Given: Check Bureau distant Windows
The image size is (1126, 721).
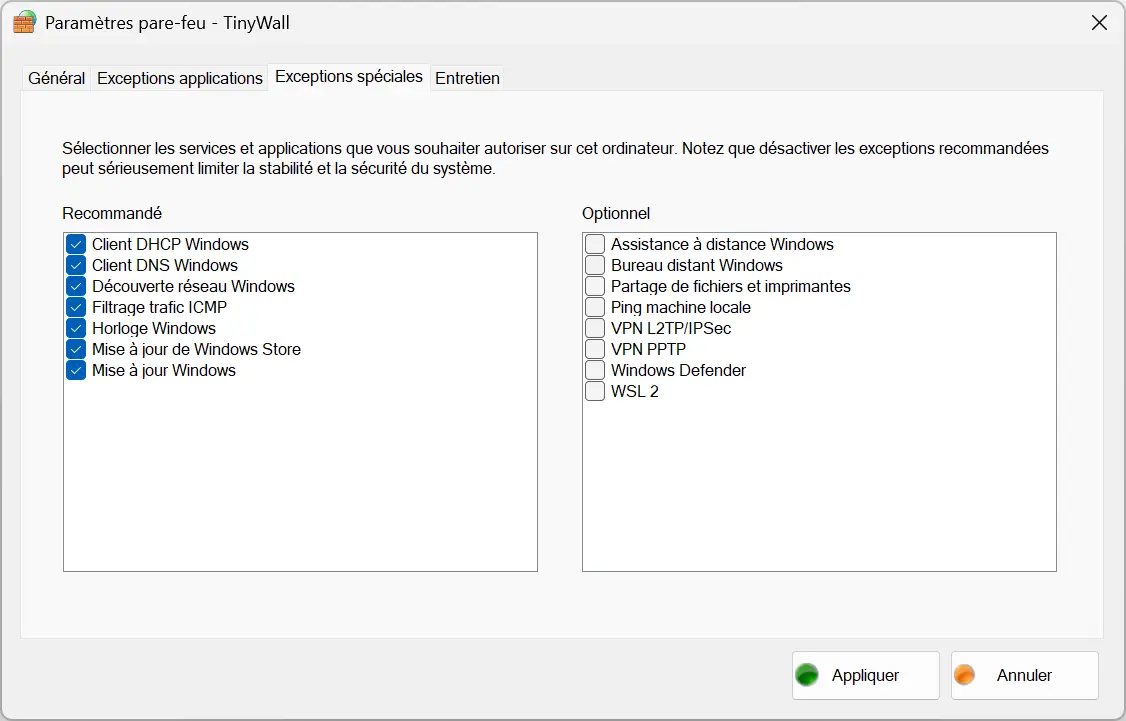Looking at the screenshot, I should (595, 265).
